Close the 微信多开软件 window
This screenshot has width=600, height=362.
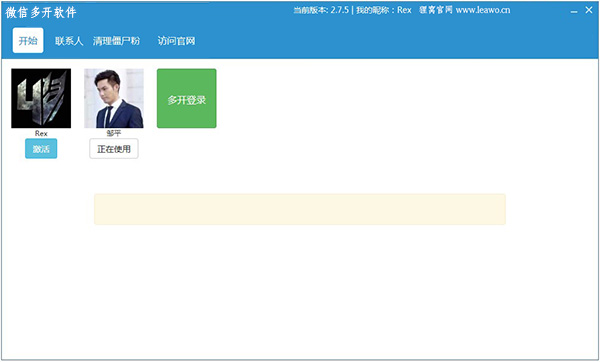(589, 10)
